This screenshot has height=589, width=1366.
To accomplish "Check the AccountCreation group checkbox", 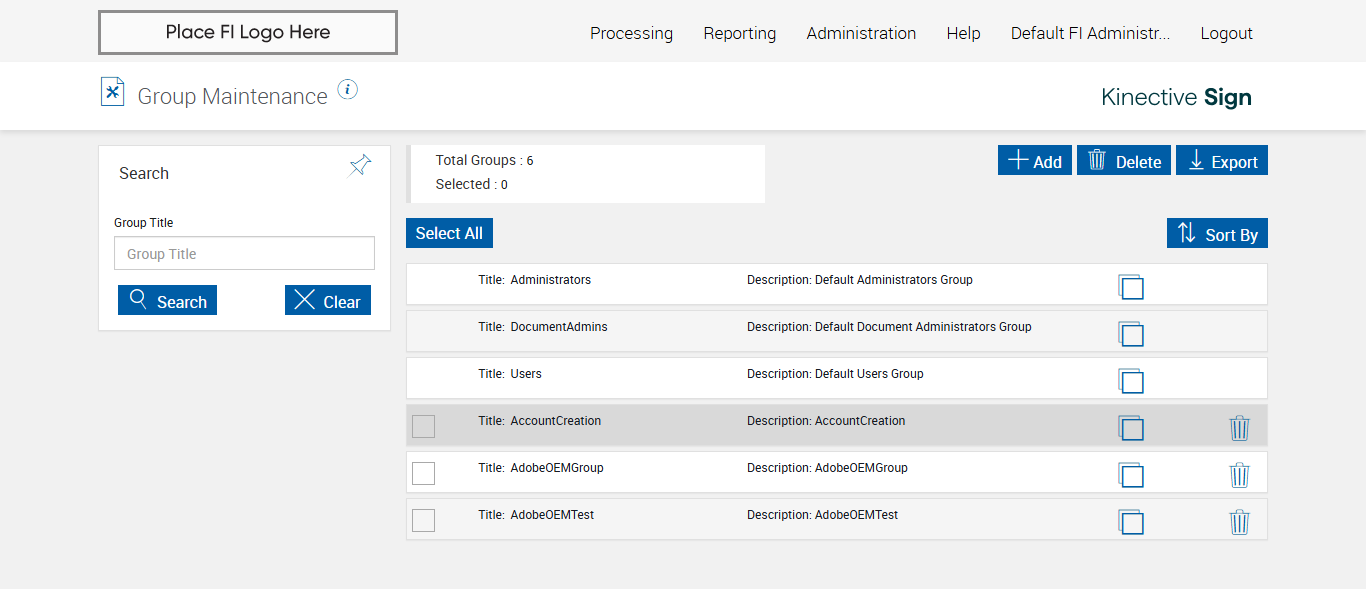I will click(424, 426).
